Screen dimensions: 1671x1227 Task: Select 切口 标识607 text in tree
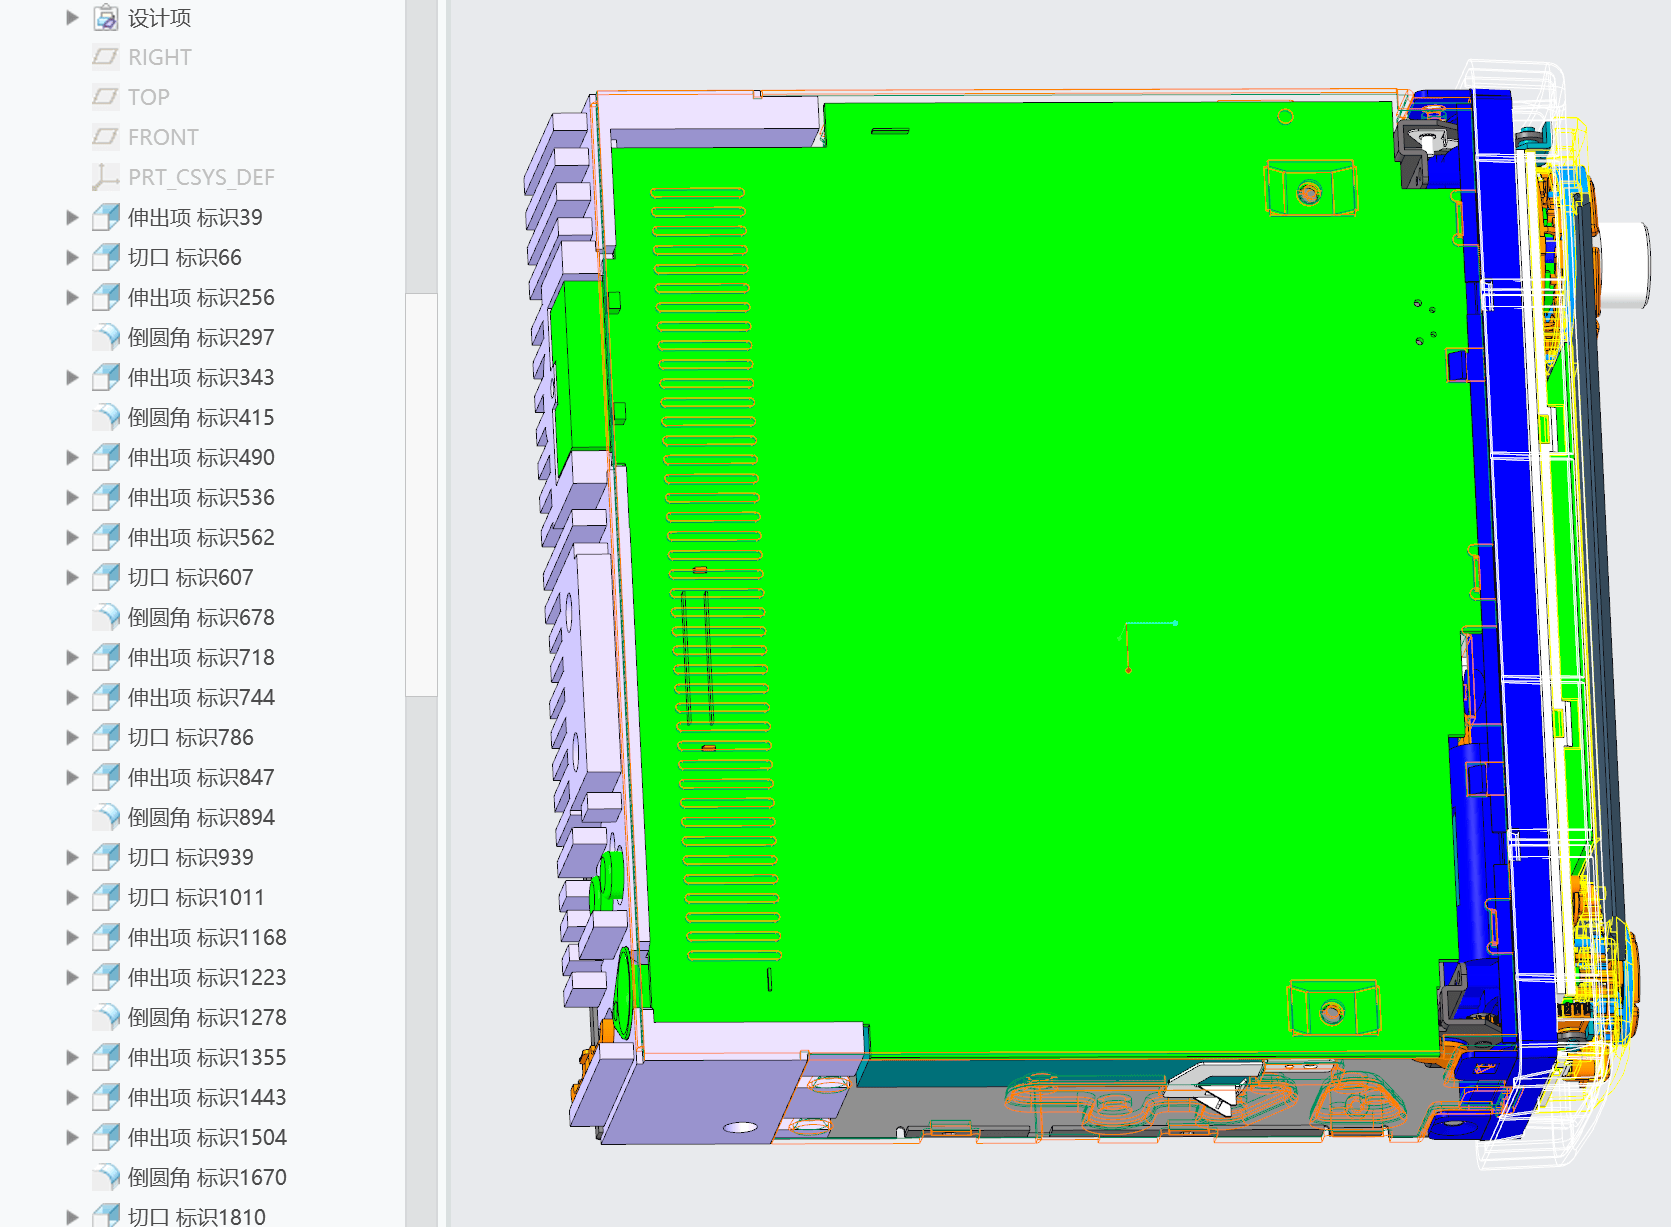190,577
